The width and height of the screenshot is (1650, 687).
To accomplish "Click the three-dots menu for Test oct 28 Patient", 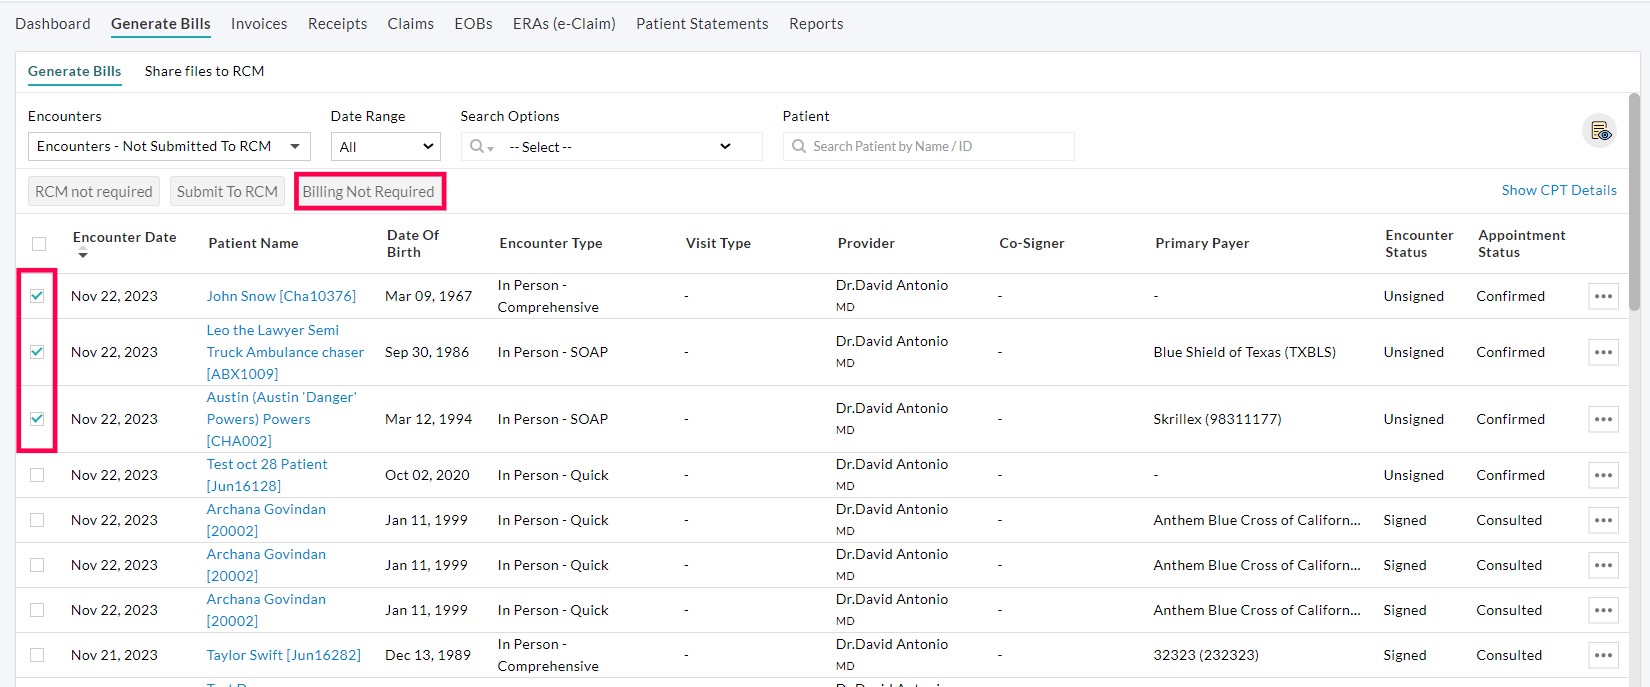I will (x=1603, y=475).
